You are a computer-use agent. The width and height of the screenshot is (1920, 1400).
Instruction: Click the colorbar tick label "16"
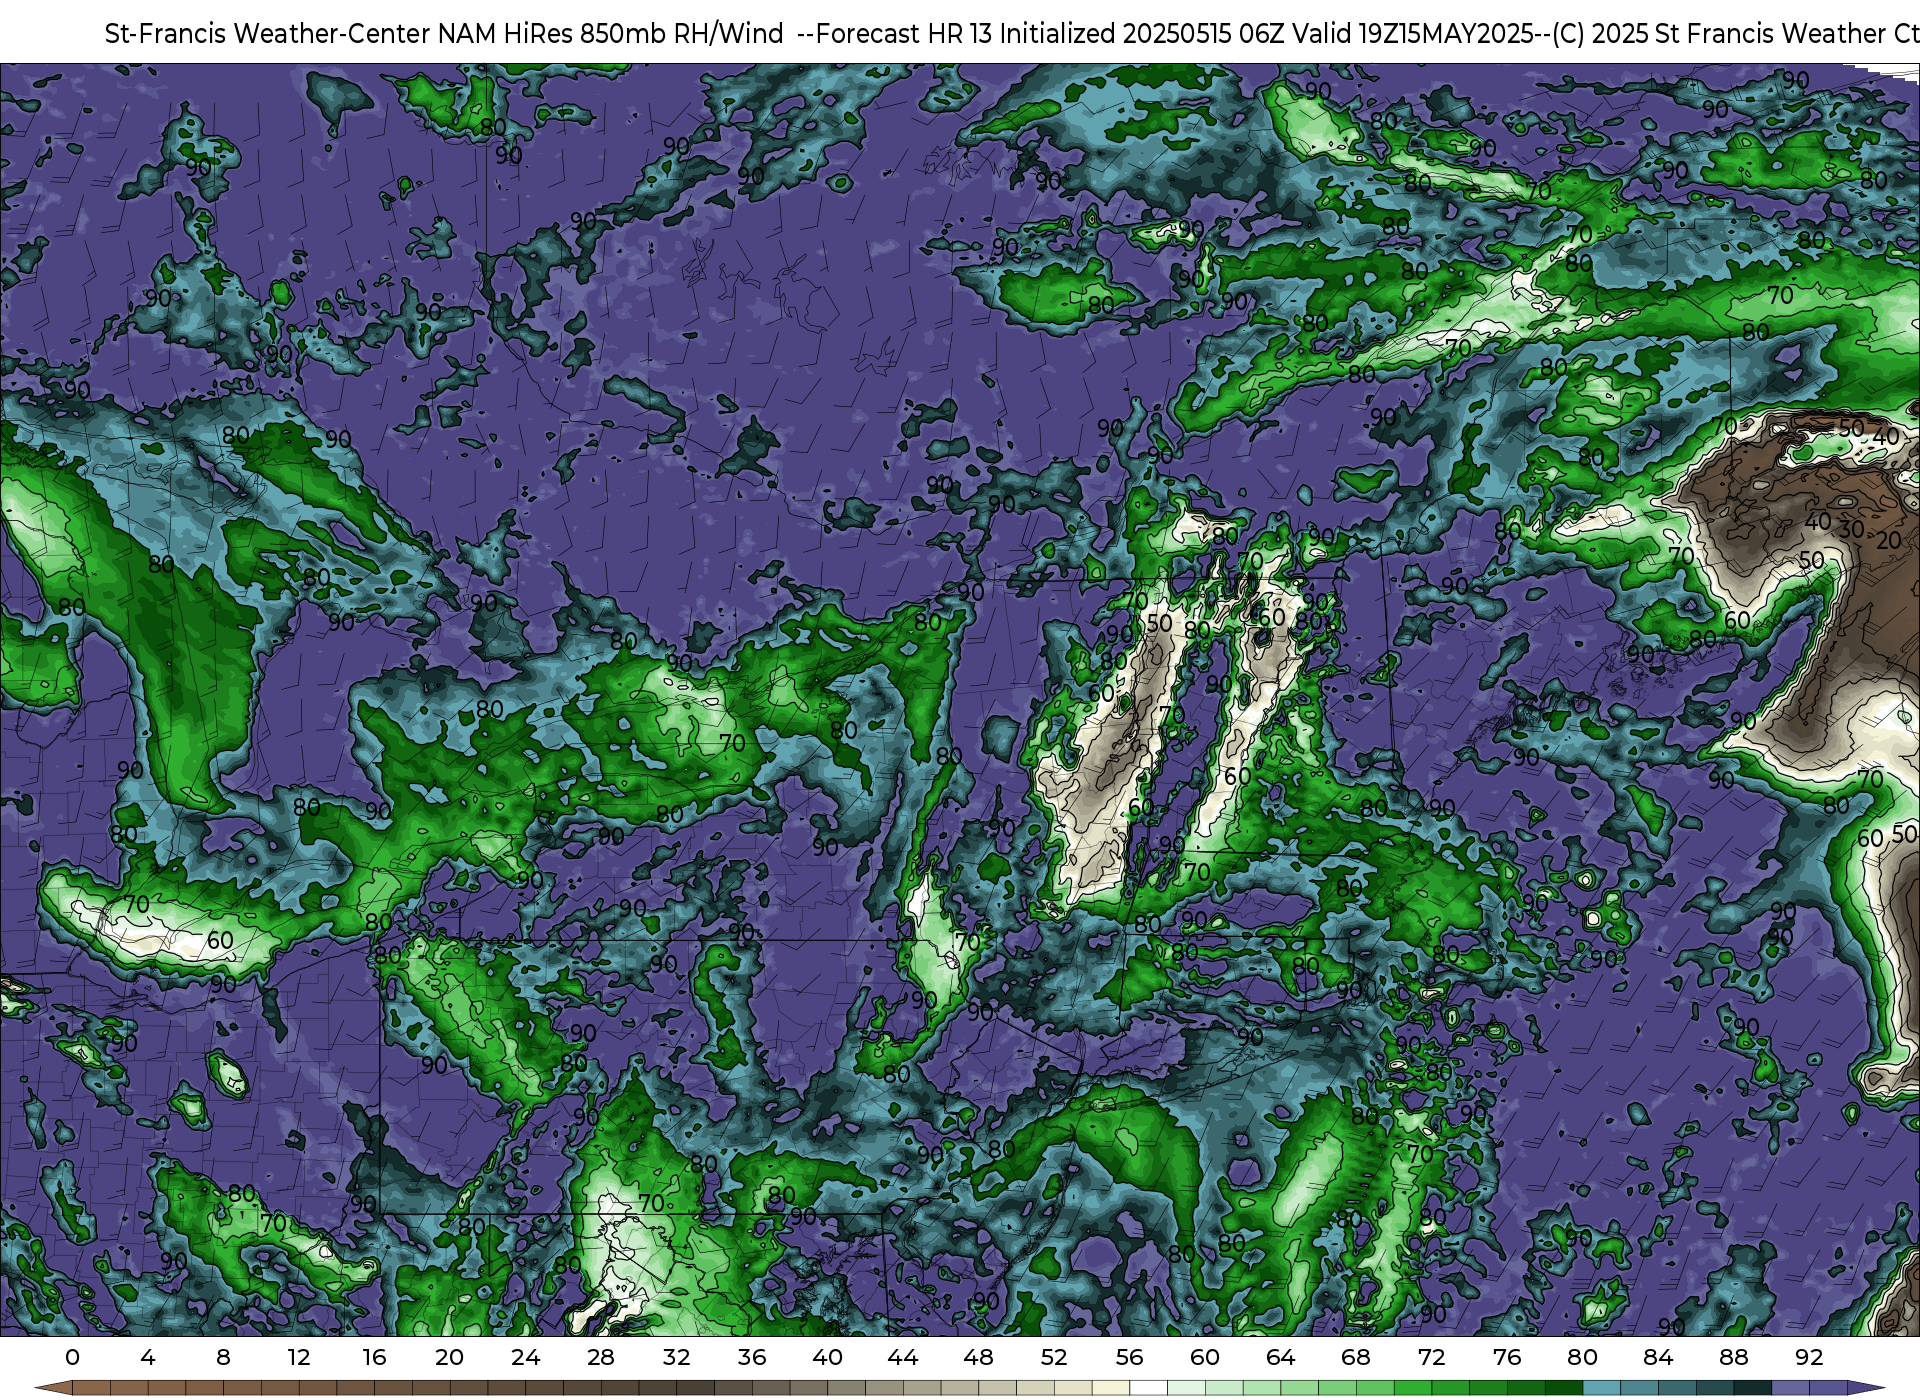(x=374, y=1357)
